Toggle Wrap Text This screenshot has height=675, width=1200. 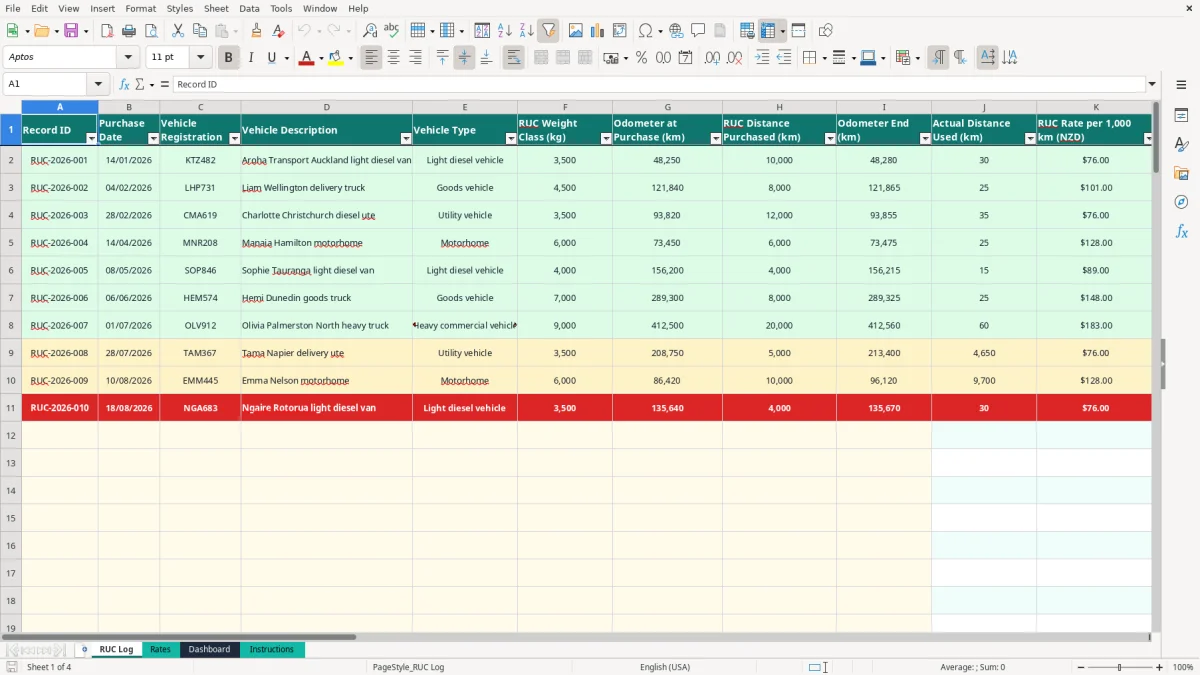514,58
